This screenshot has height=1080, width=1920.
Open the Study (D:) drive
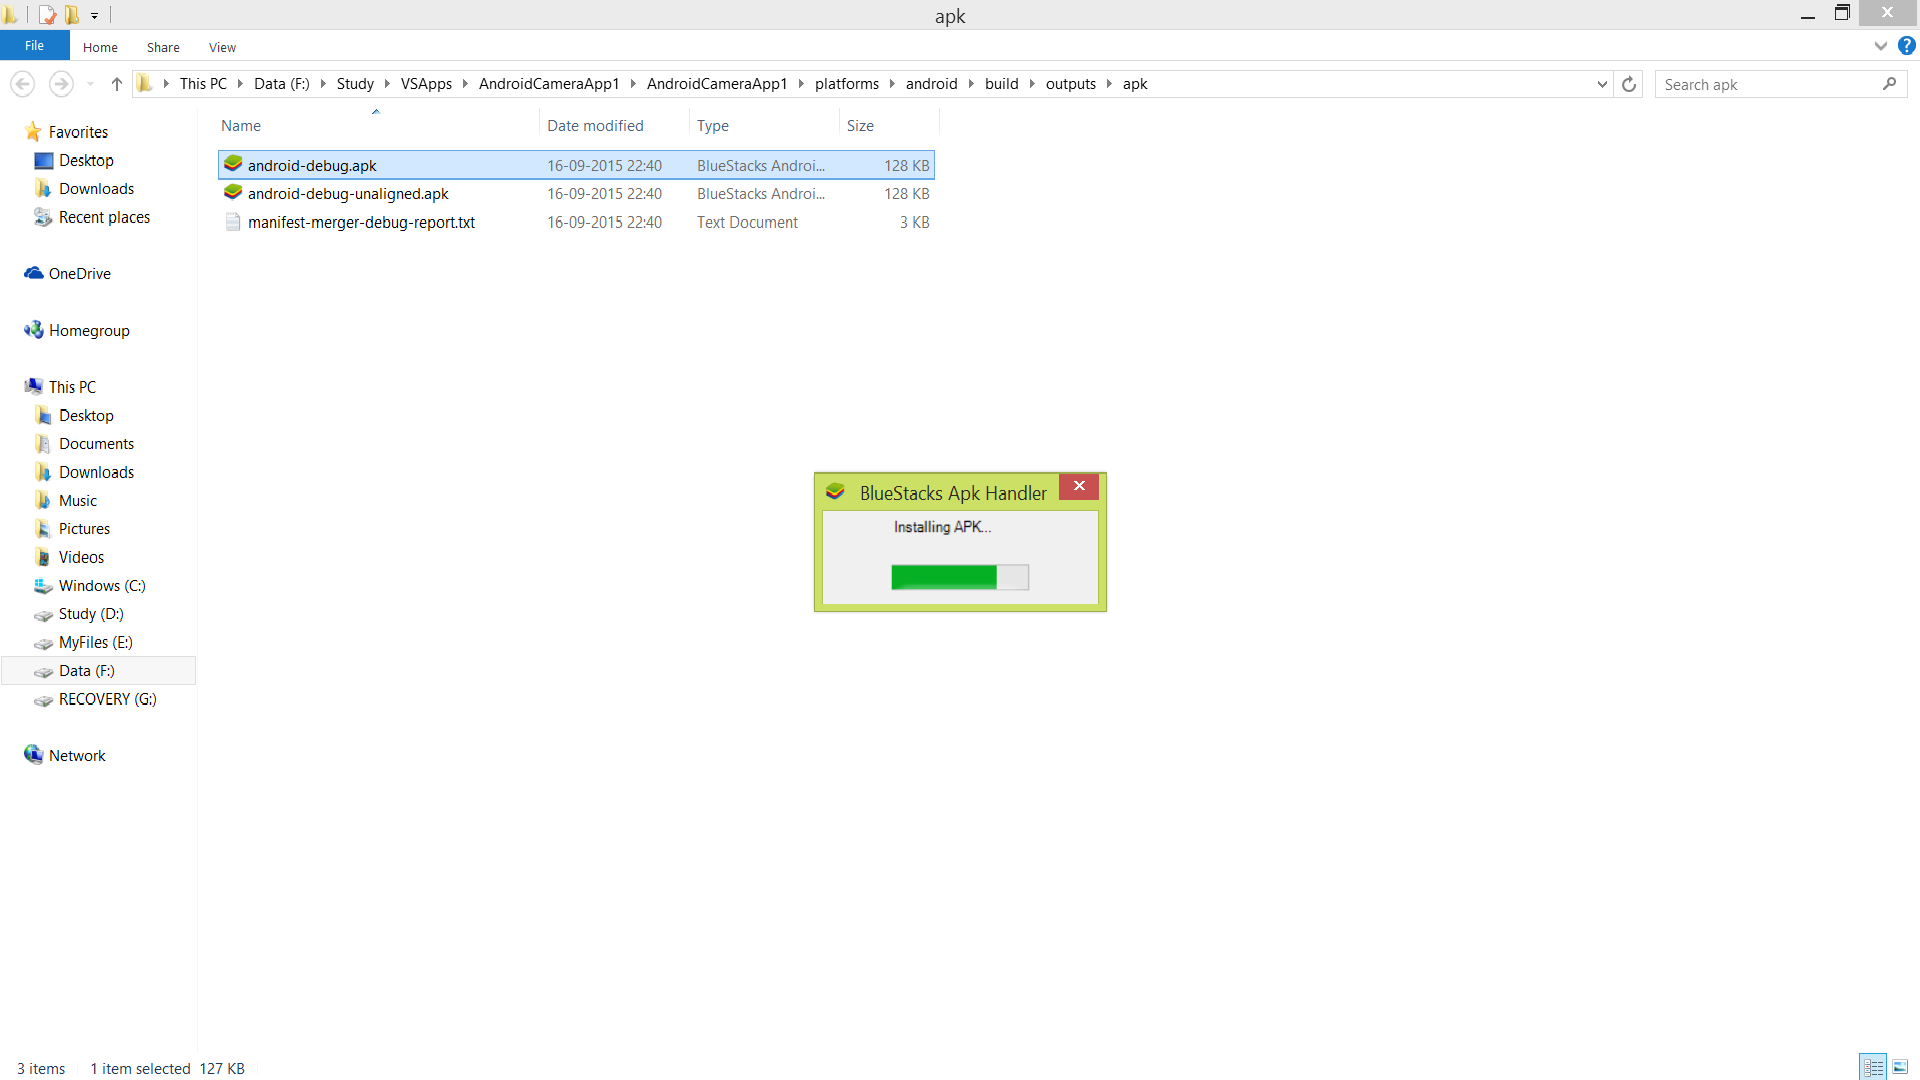point(91,614)
